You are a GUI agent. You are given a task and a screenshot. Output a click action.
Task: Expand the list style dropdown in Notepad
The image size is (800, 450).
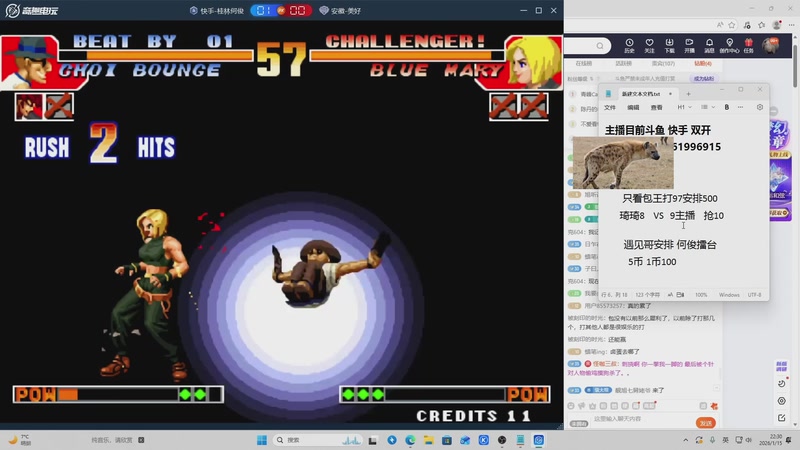tap(708, 107)
